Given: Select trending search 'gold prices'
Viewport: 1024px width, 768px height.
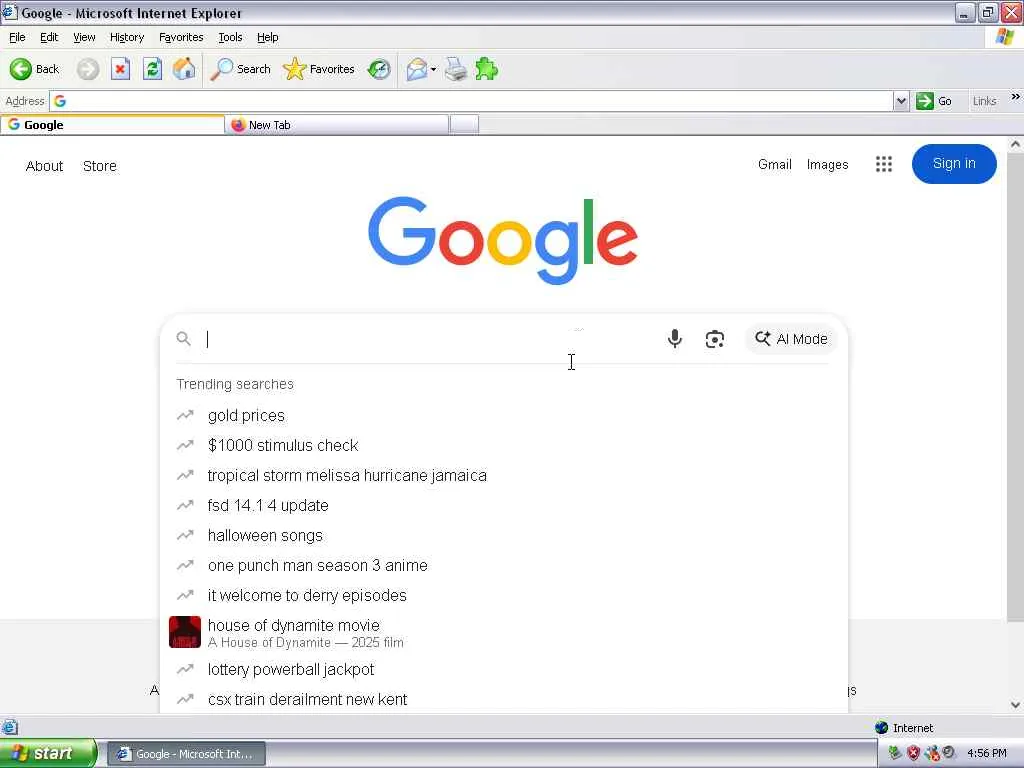Looking at the screenshot, I should (x=504, y=415).
